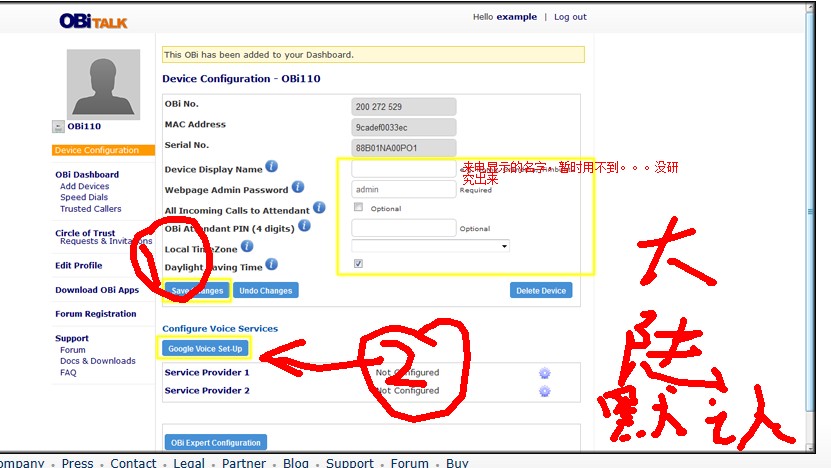This screenshot has height=468, width=831.
Task: Open OBi Expert Configuration
Action: (216, 443)
